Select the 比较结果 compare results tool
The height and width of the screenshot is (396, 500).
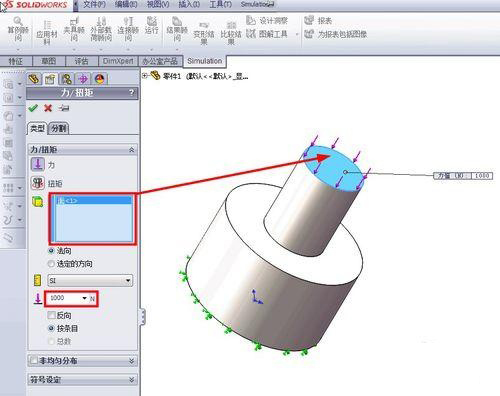pos(231,33)
